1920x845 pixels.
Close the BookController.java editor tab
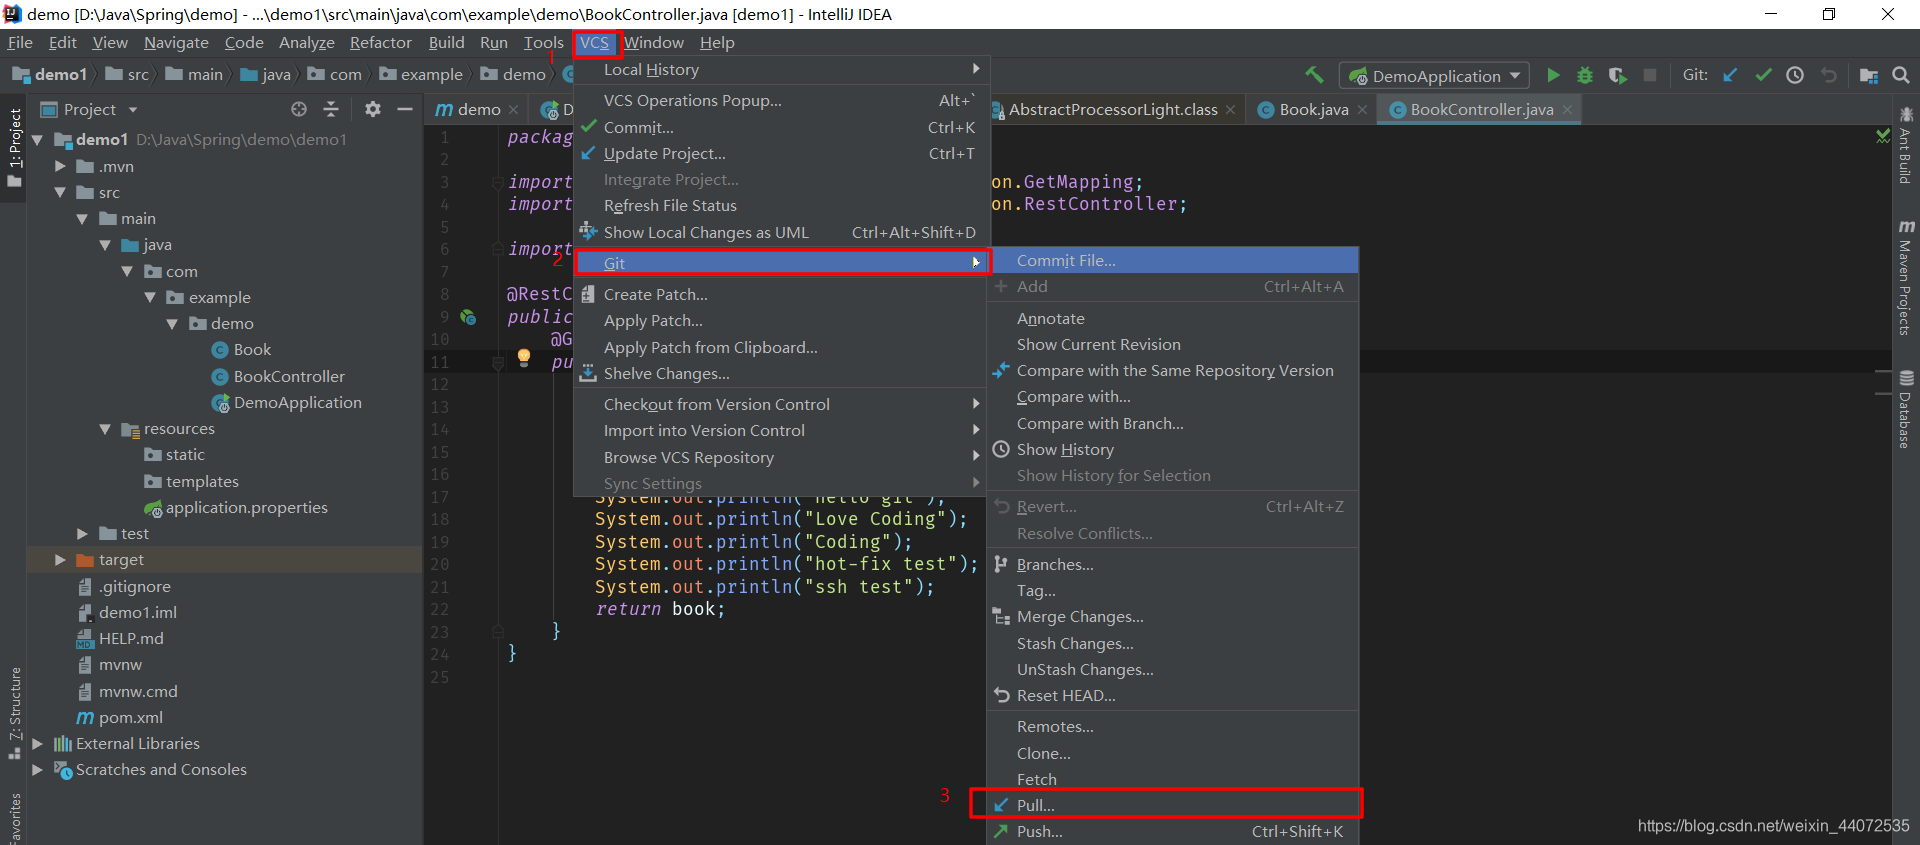coord(1567,110)
